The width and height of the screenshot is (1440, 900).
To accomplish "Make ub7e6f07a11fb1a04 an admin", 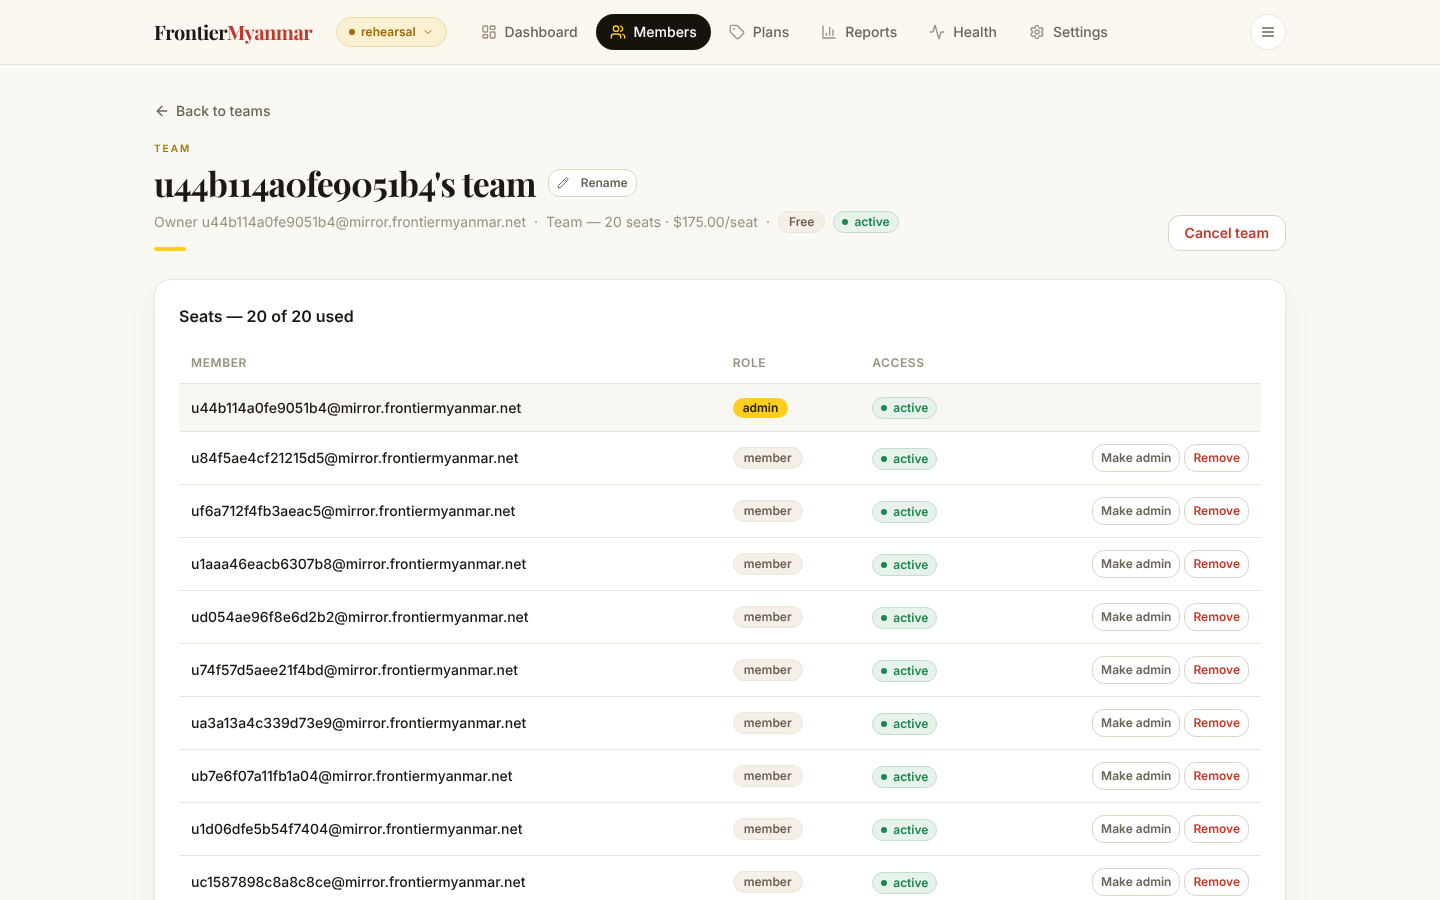I will tap(1136, 776).
